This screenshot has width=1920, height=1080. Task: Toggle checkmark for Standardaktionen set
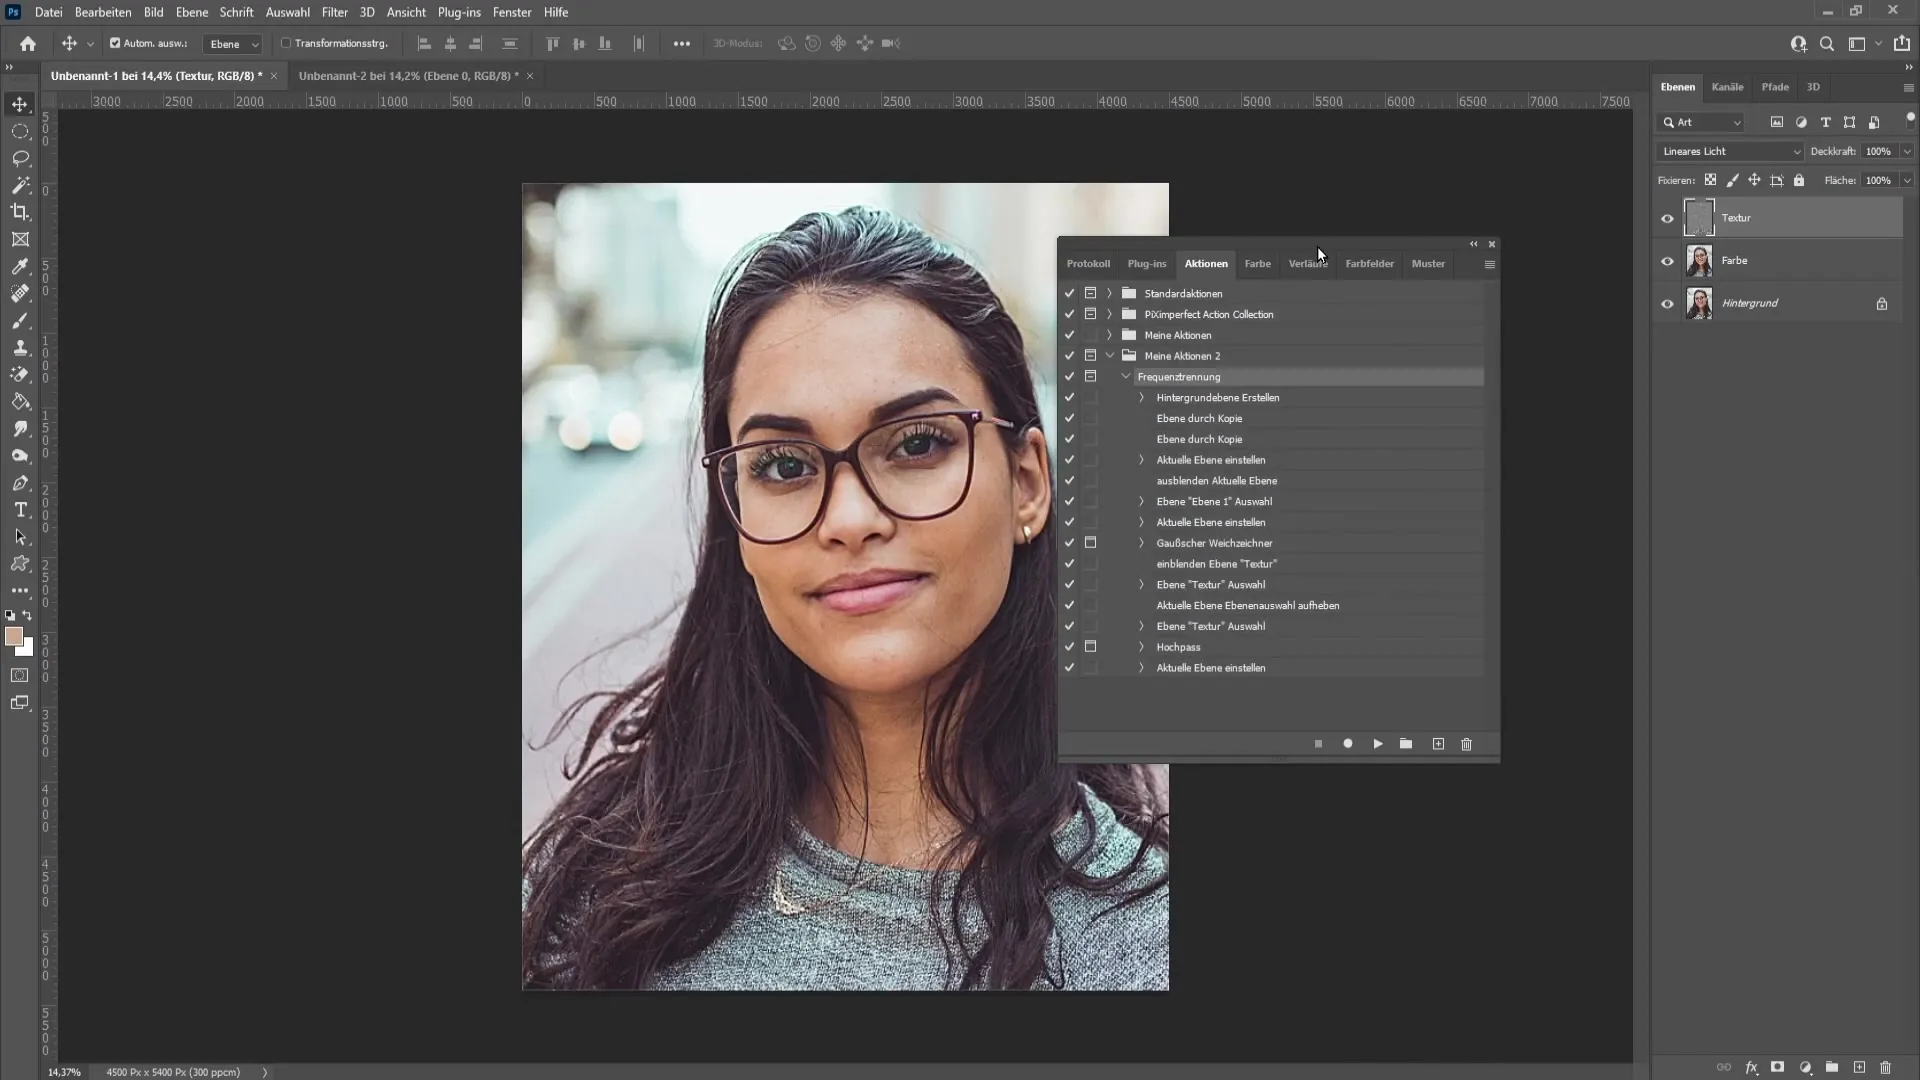click(x=1069, y=293)
